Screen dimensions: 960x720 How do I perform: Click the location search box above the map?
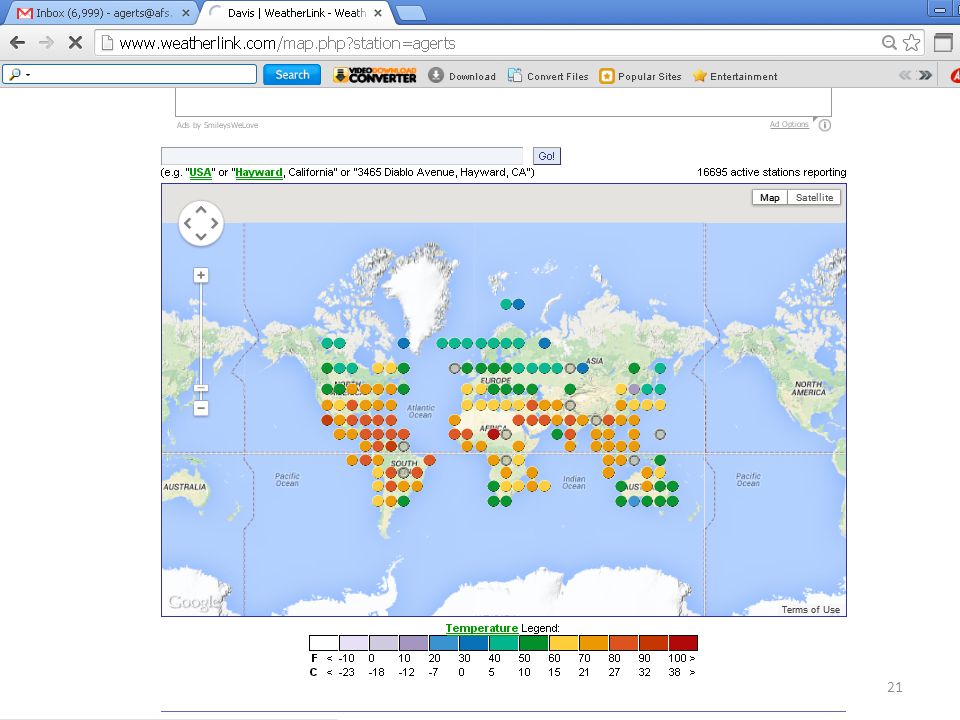(x=342, y=156)
